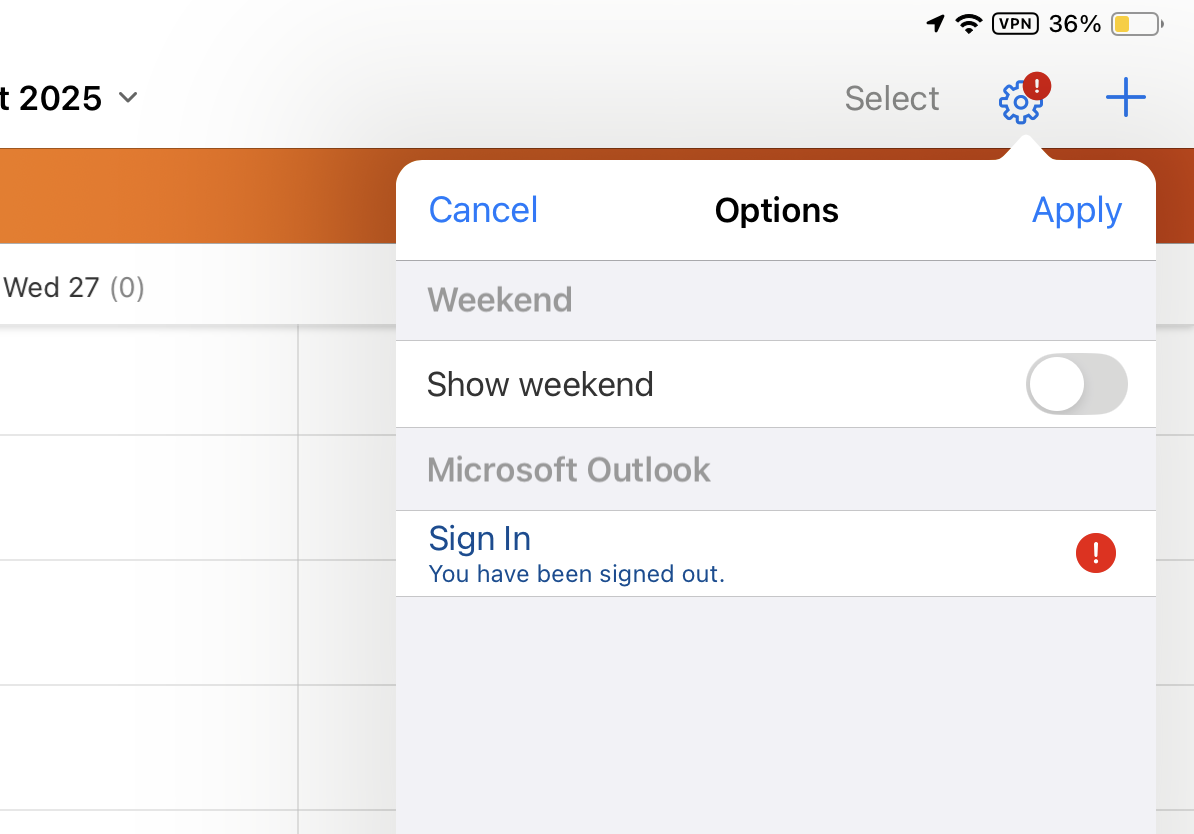Tap the plus icon to add event
Image resolution: width=1194 pixels, height=834 pixels.
[x=1125, y=98]
